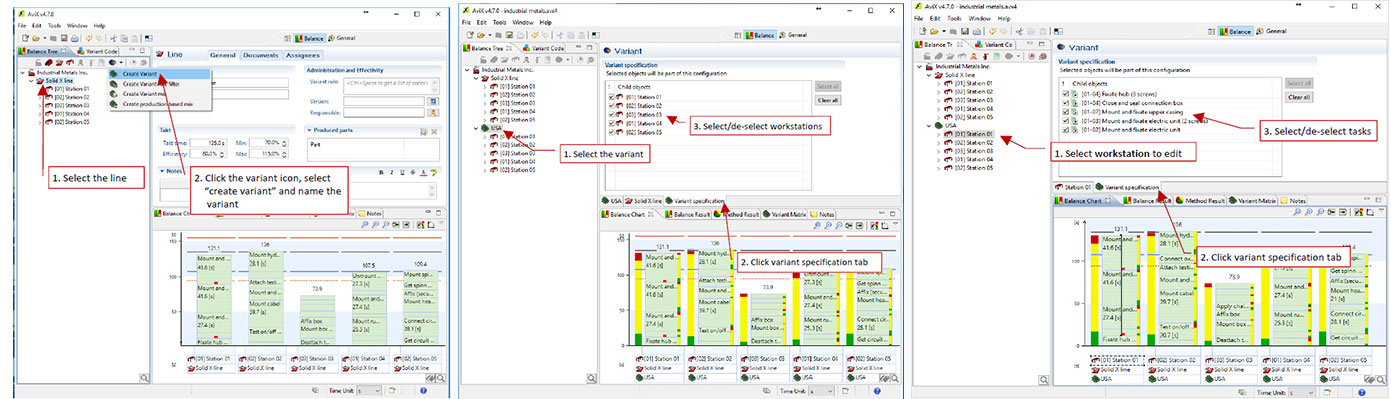
Task: Toggle Station 03 checkbox in middle window Child objects
Action: pyautogui.click(x=612, y=114)
